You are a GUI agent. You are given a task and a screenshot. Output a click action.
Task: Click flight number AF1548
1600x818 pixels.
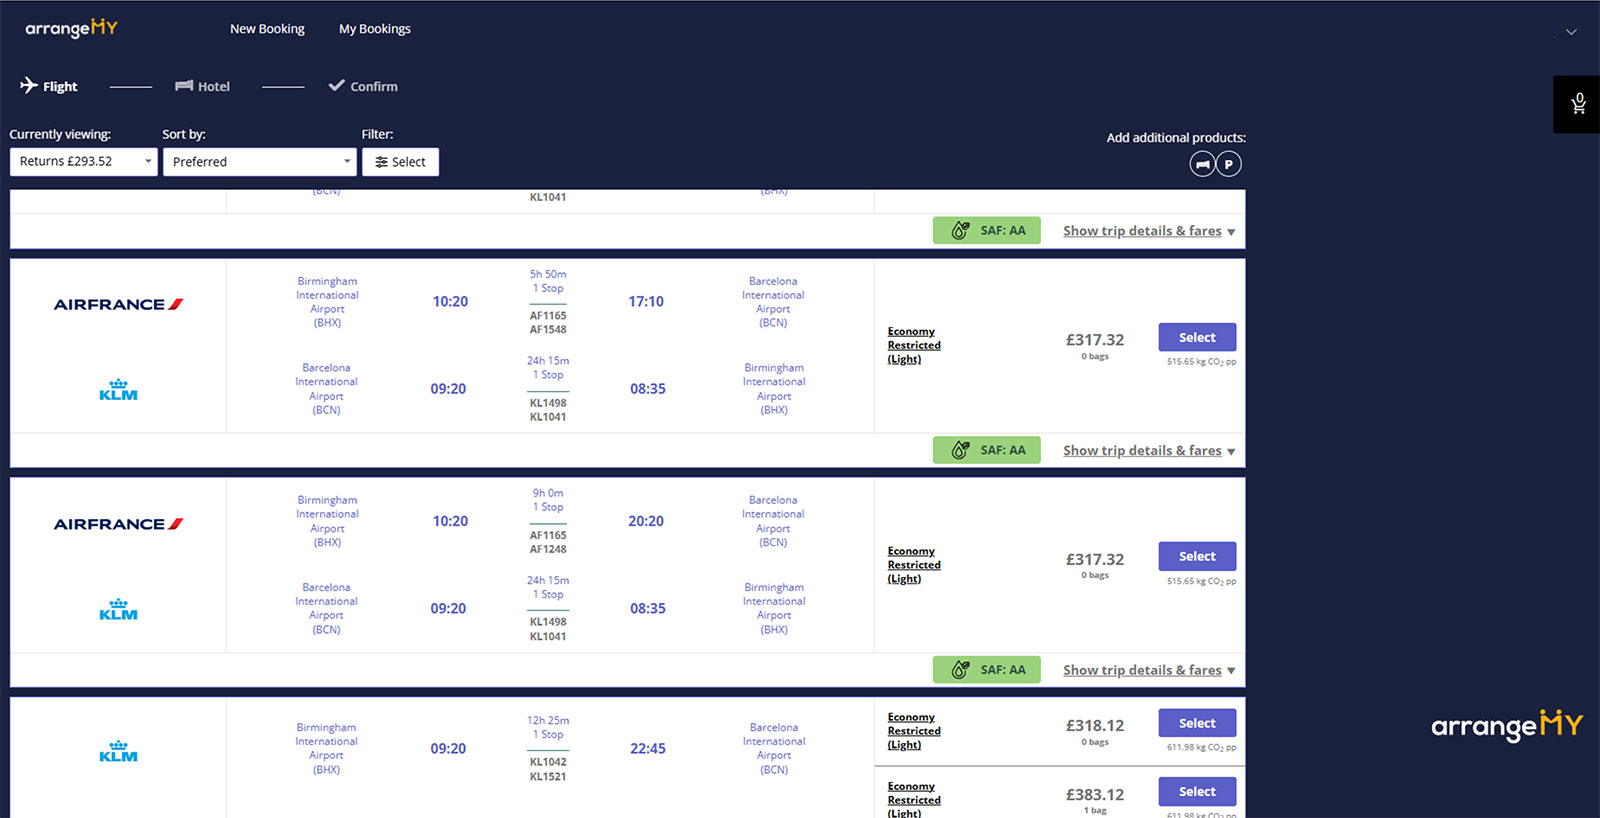tap(548, 329)
